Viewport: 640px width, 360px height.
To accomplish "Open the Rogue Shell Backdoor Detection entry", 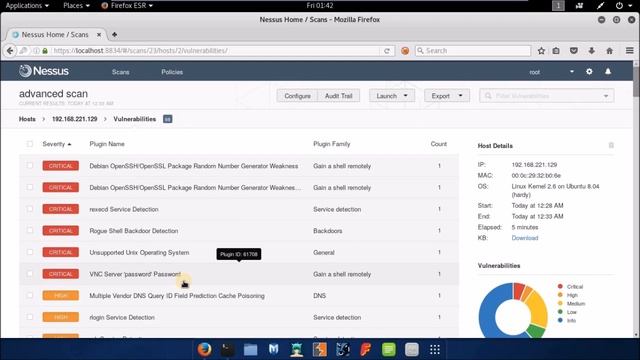I will [x=134, y=231].
